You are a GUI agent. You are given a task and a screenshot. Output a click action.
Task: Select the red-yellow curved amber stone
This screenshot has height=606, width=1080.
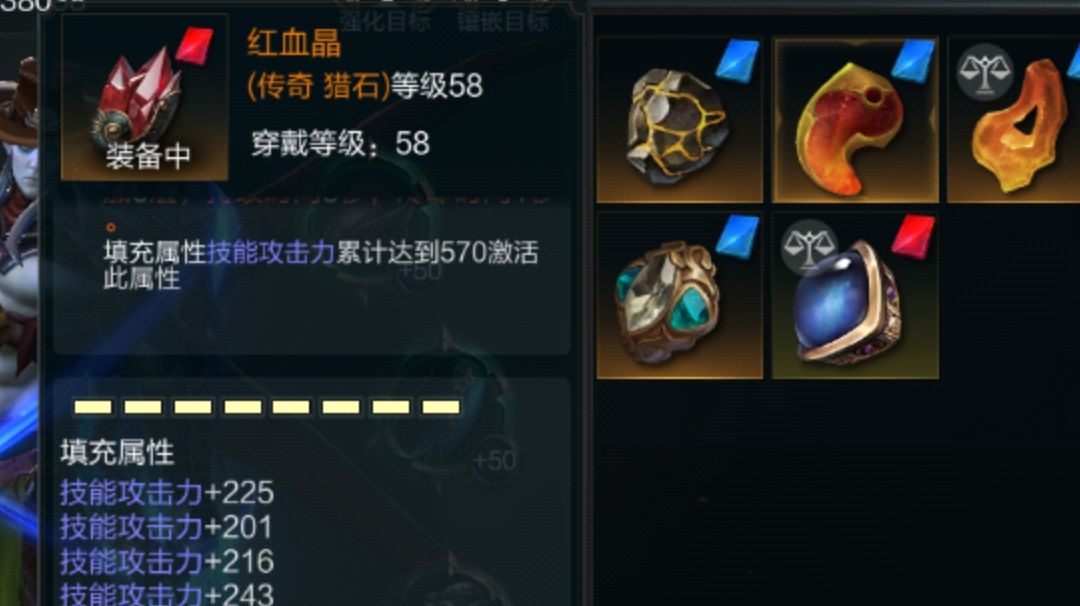tap(855, 120)
